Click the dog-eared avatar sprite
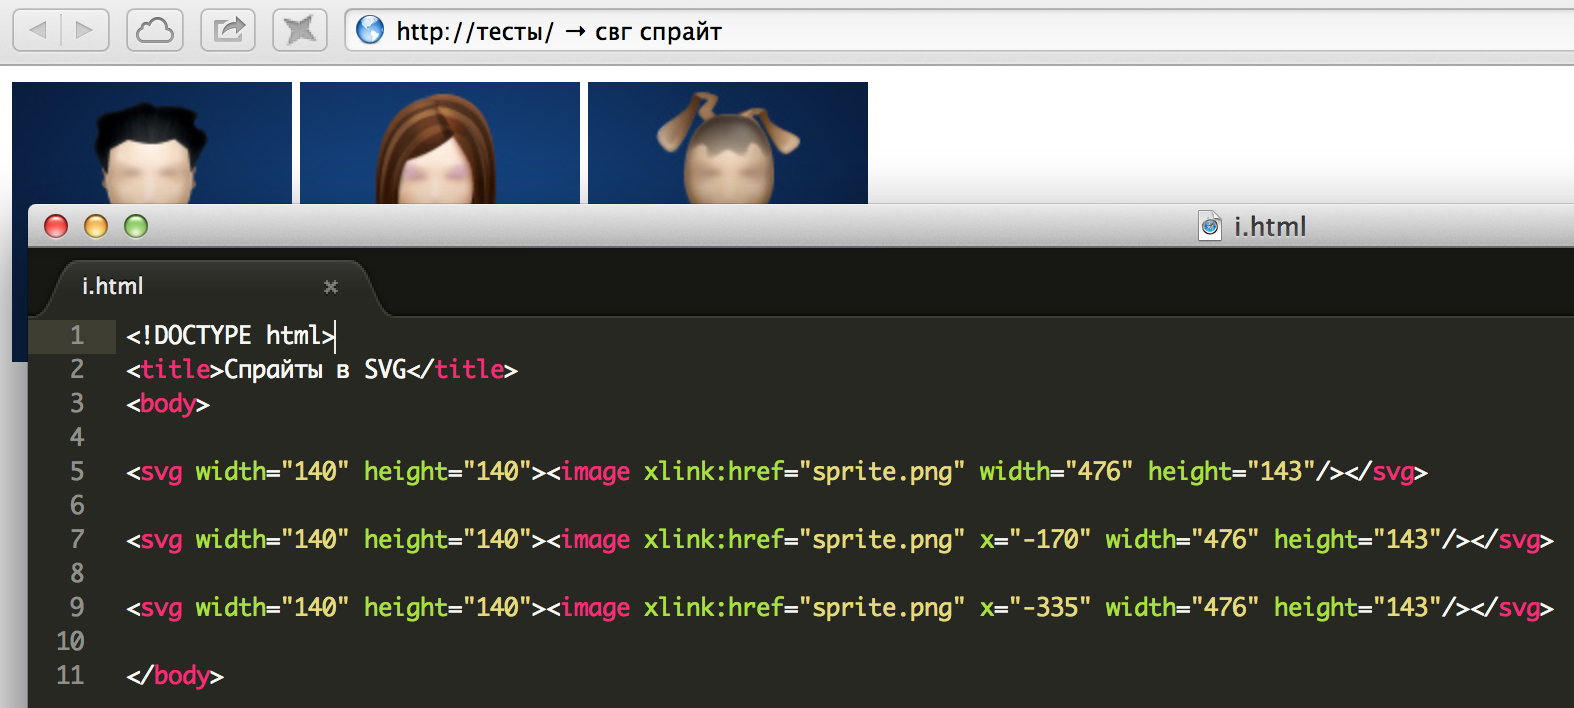 point(728,143)
